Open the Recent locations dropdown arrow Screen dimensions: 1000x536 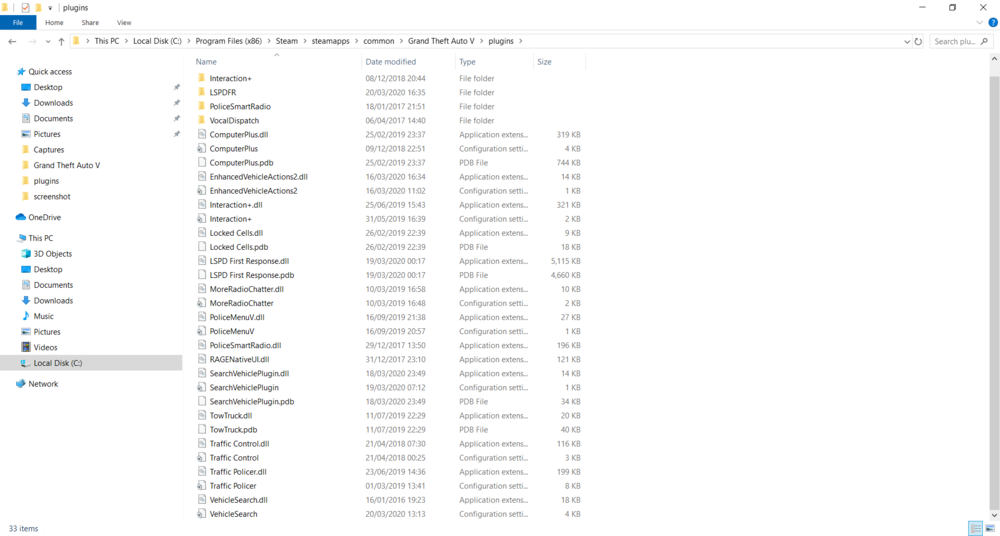point(48,41)
